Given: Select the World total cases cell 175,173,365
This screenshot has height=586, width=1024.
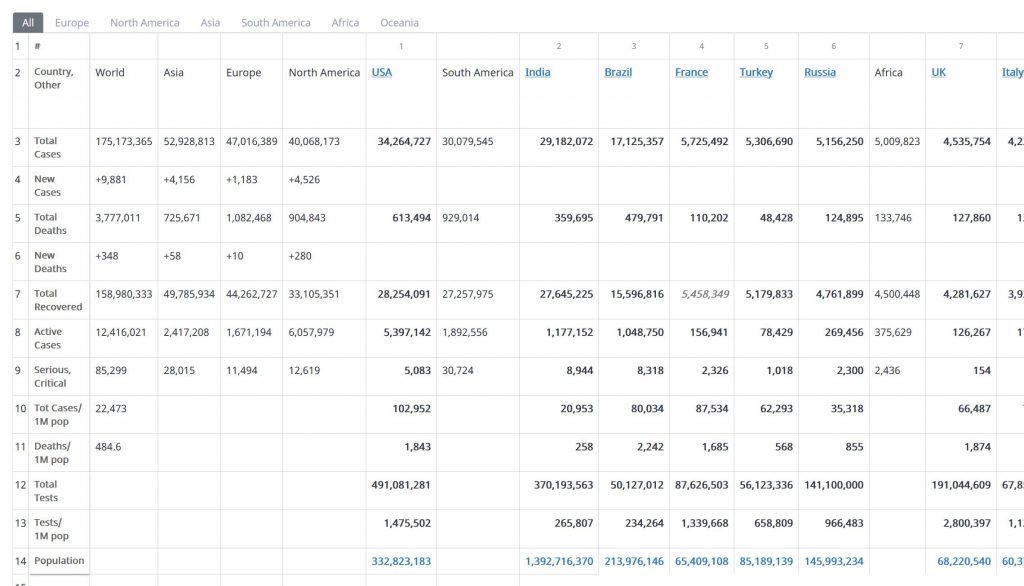Looking at the screenshot, I should point(124,141).
